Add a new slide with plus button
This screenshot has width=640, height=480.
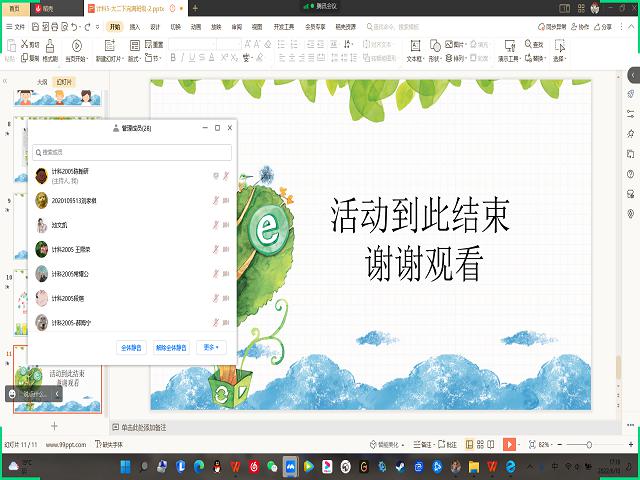54,426
